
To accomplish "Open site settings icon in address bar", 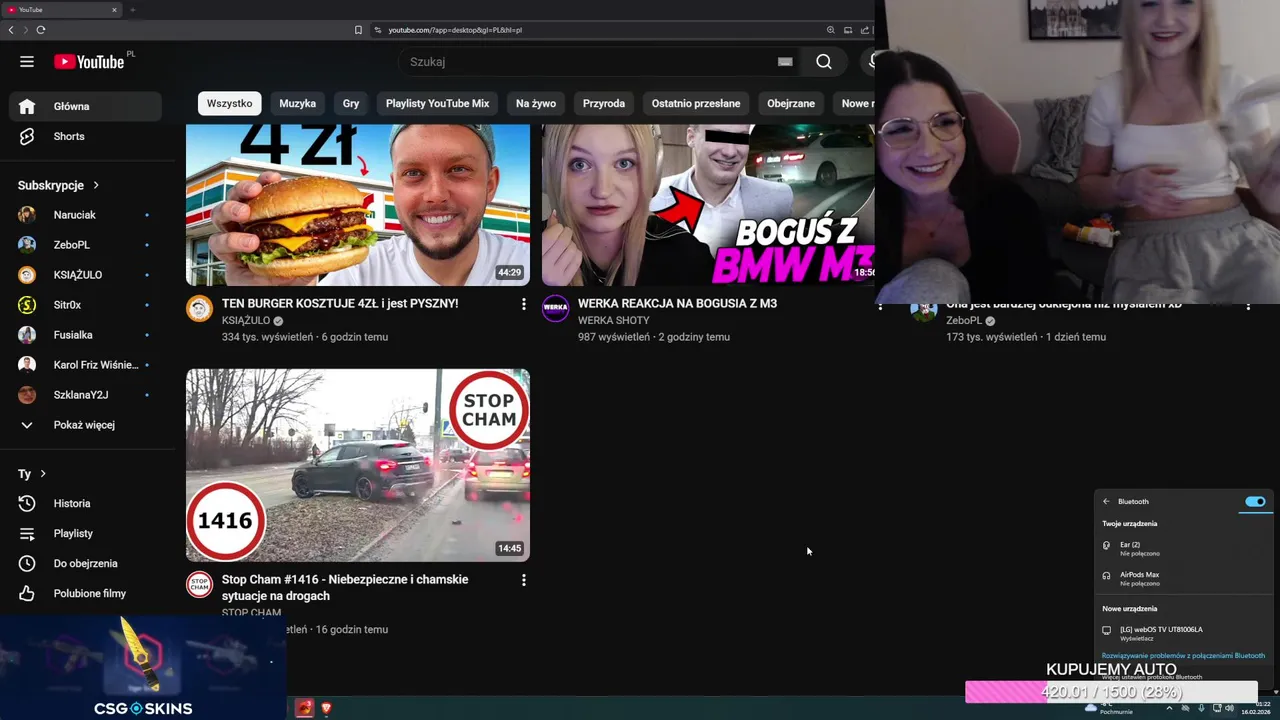I will point(378,30).
